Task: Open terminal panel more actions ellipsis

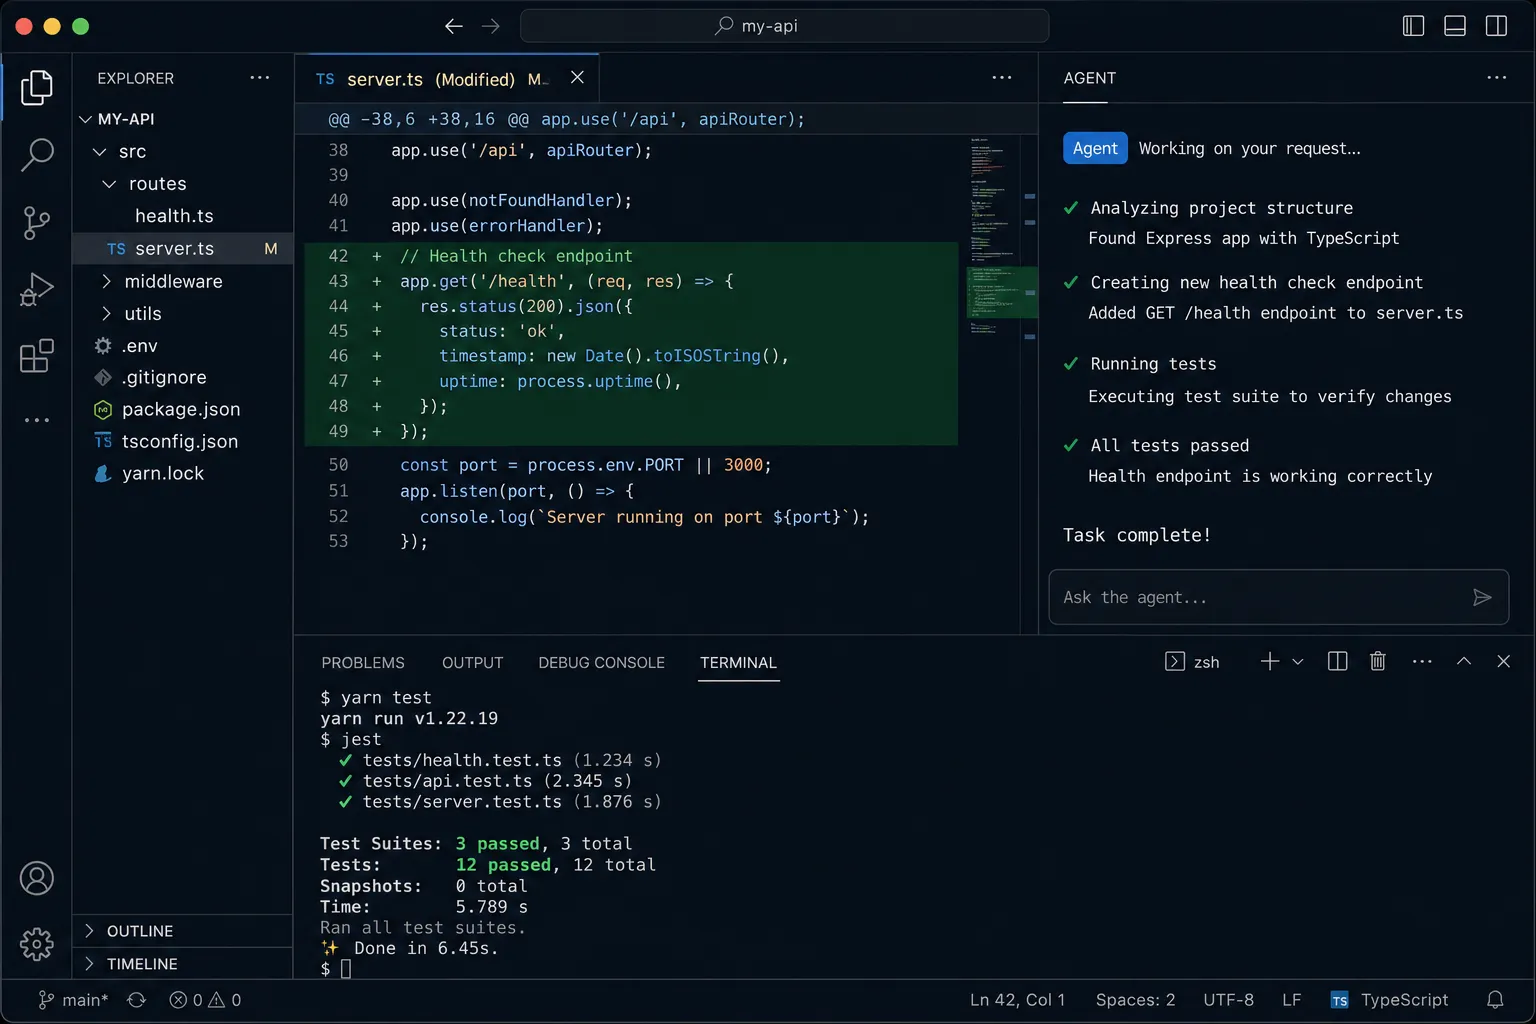Action: pos(1422,661)
